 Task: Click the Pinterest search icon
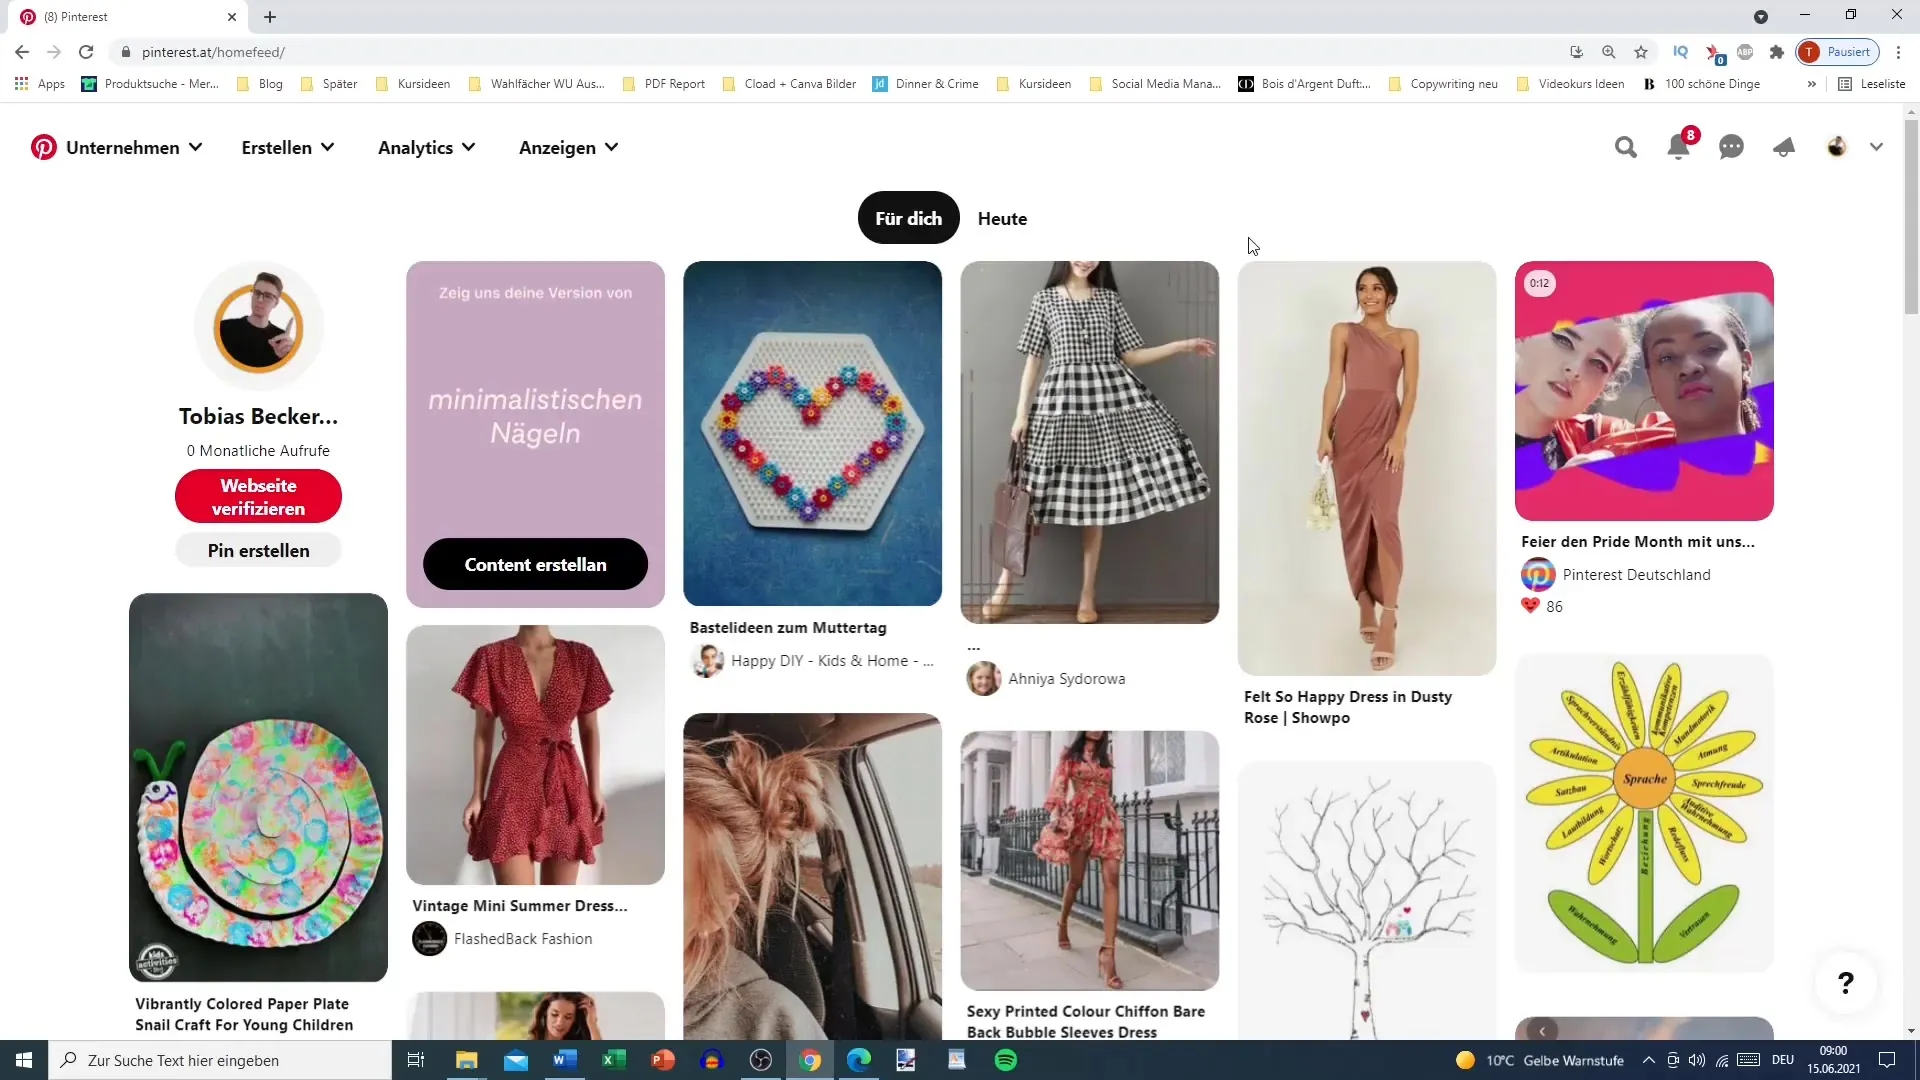[1625, 146]
